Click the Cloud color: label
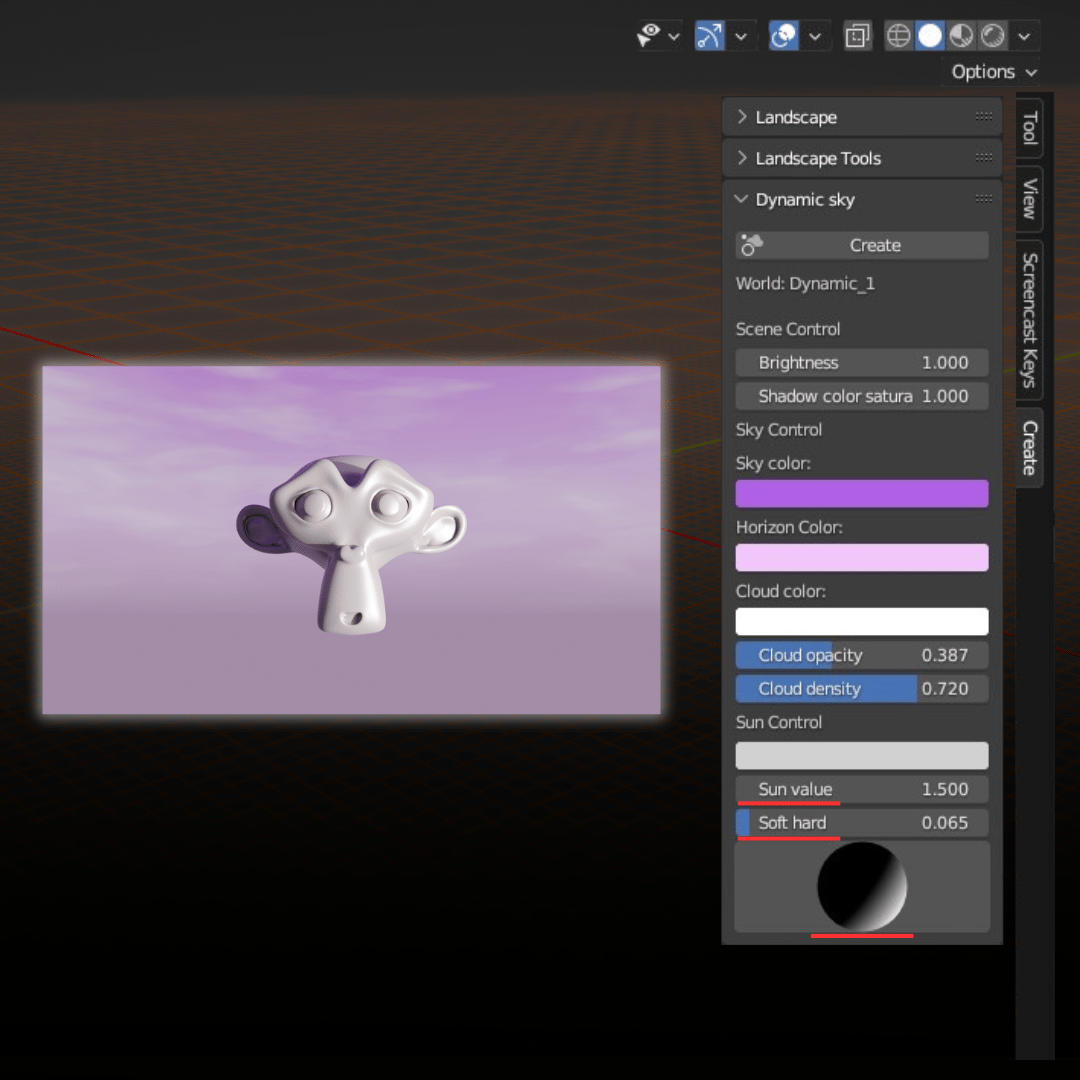The width and height of the screenshot is (1080, 1080). point(781,592)
